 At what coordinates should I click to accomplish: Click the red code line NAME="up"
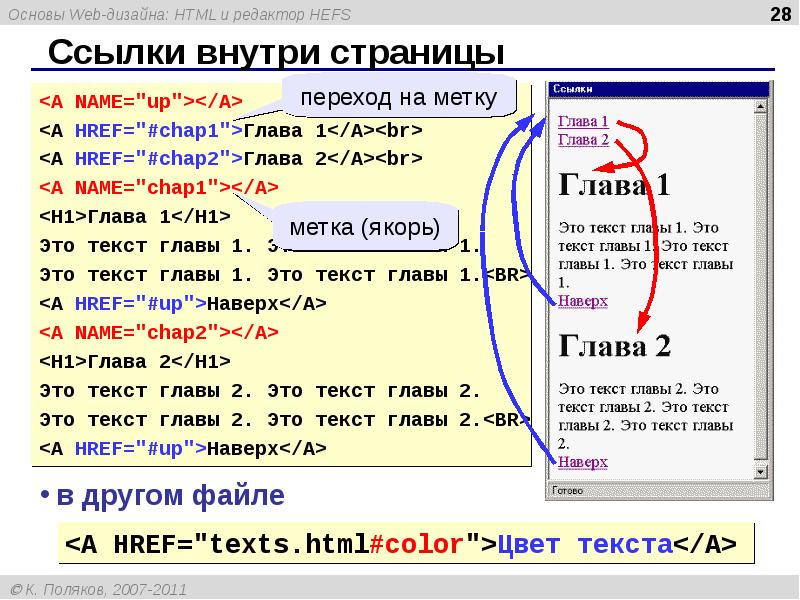(x=140, y=103)
